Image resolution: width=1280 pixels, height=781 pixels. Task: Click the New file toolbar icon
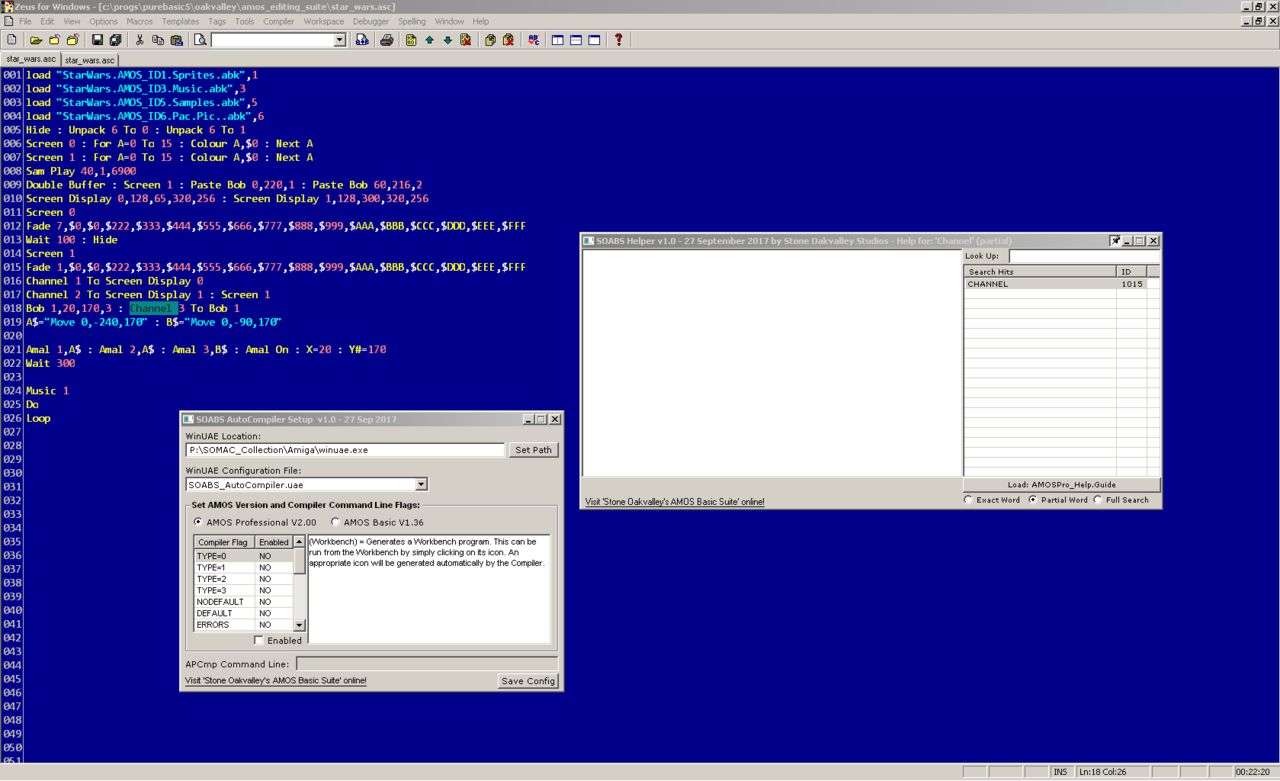click(12, 40)
